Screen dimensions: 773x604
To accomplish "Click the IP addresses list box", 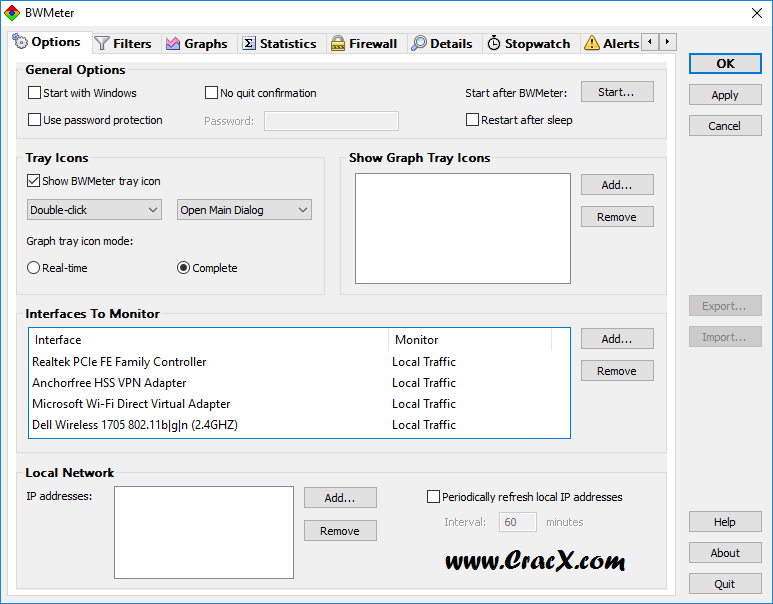I will 204,533.
